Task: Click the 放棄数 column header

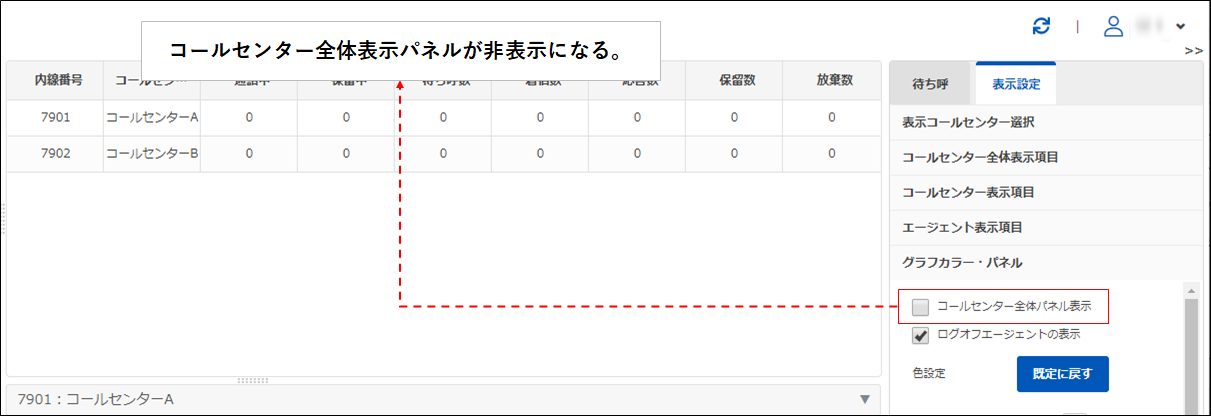Action: [831, 81]
